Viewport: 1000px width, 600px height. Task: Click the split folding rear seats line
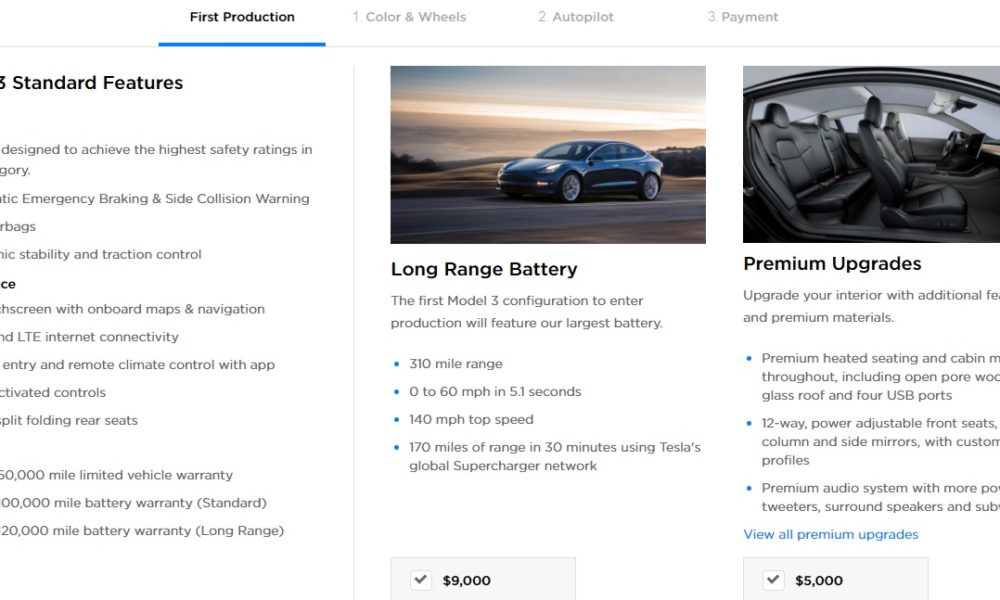69,420
